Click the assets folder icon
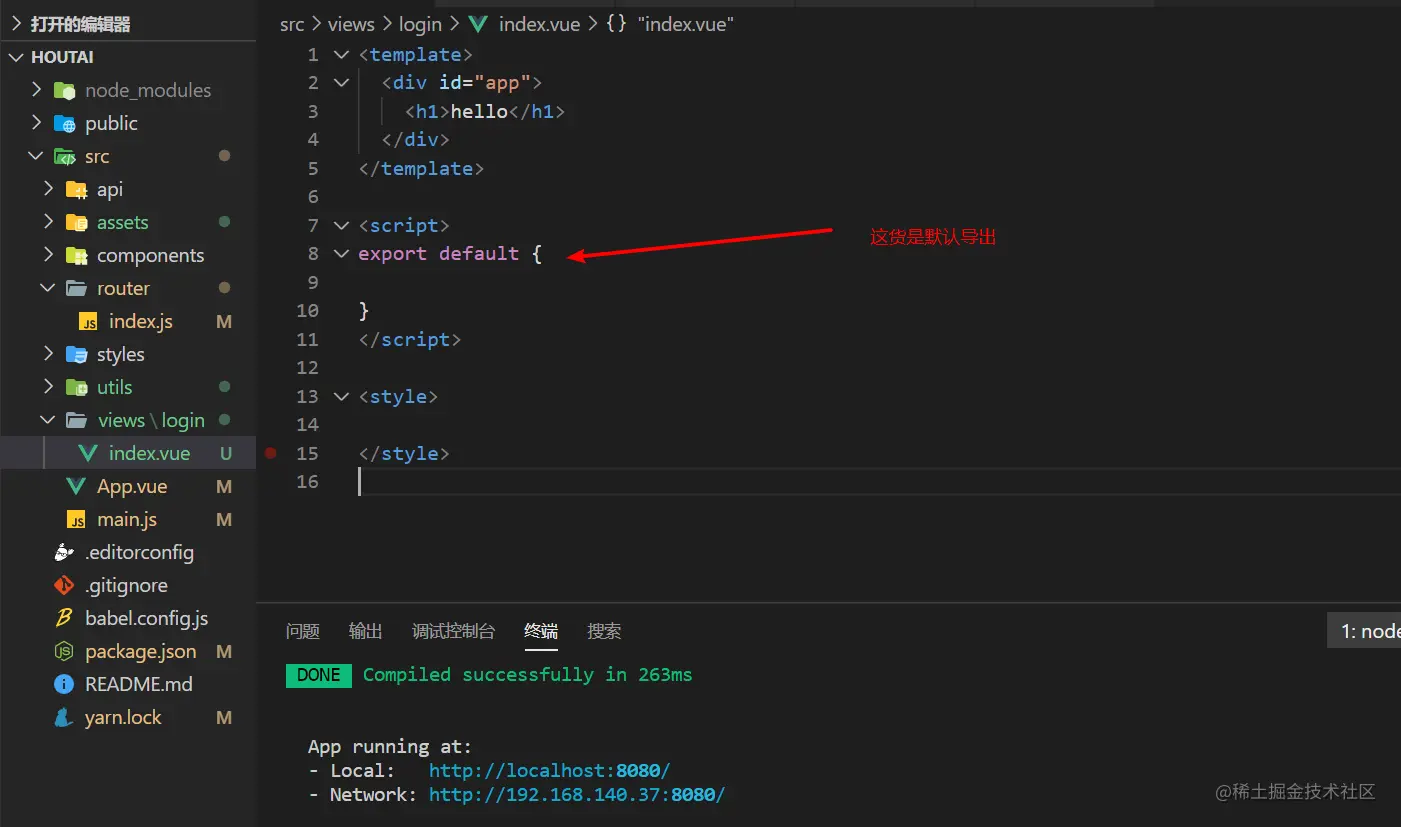The height and width of the screenshot is (827, 1401). [x=76, y=223]
